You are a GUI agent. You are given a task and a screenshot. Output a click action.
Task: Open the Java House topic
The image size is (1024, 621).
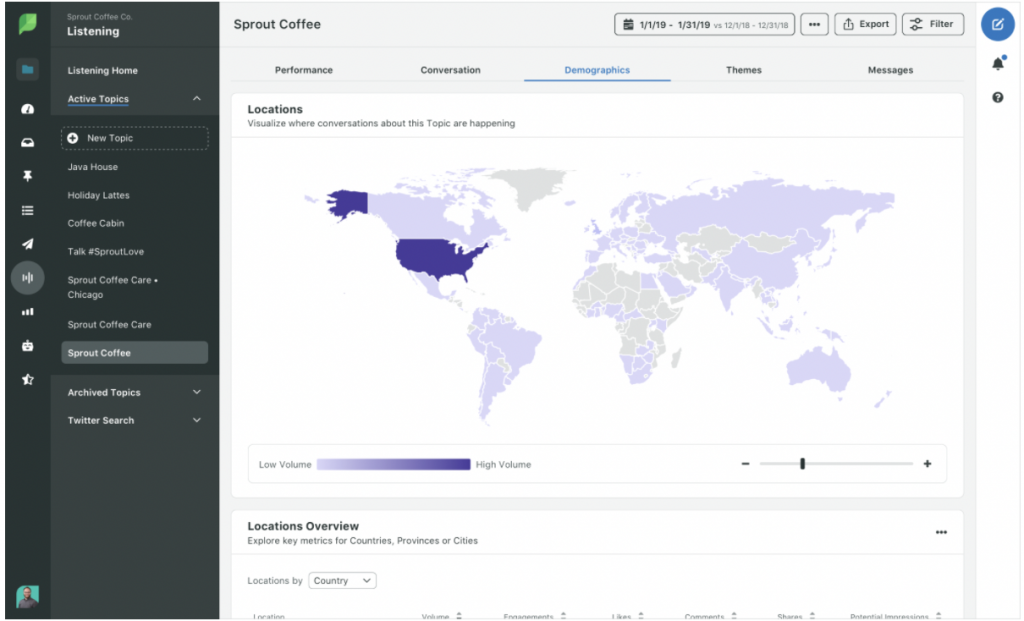(93, 167)
